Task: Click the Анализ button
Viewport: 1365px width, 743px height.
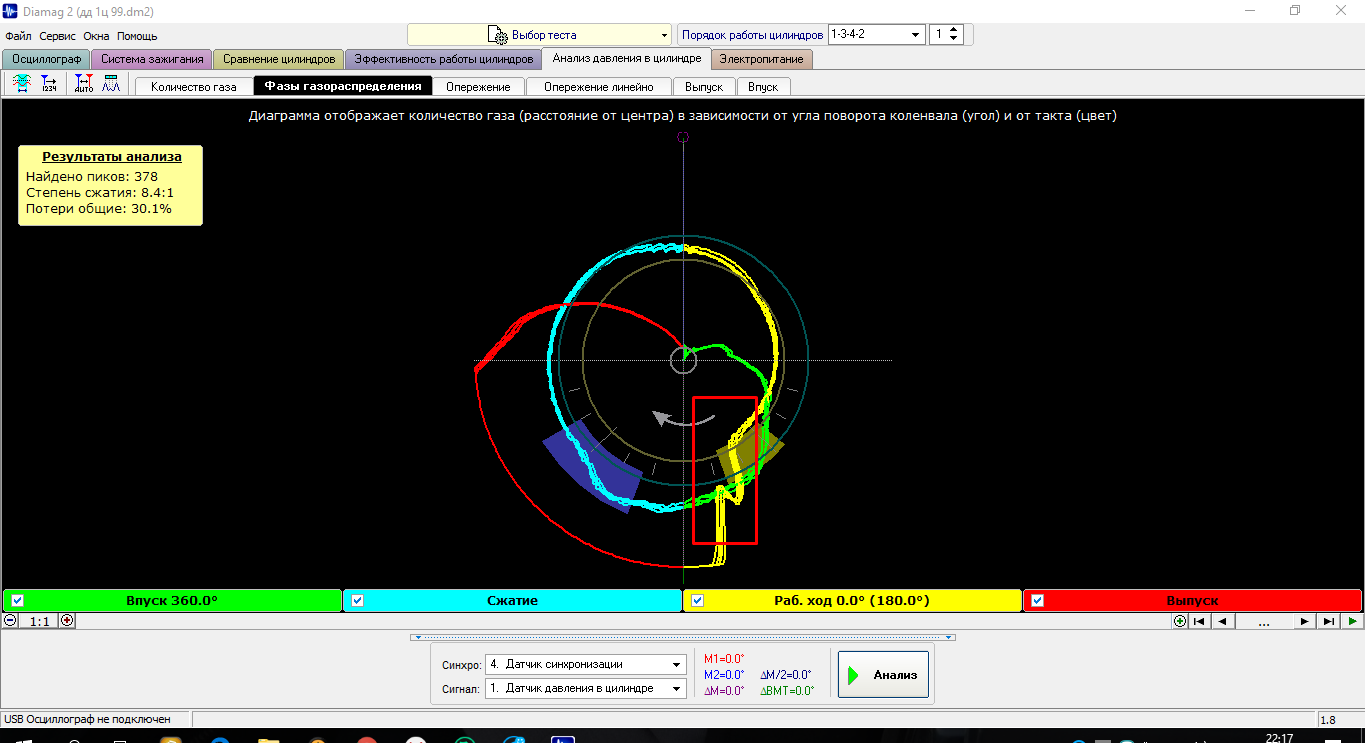Action: (884, 675)
